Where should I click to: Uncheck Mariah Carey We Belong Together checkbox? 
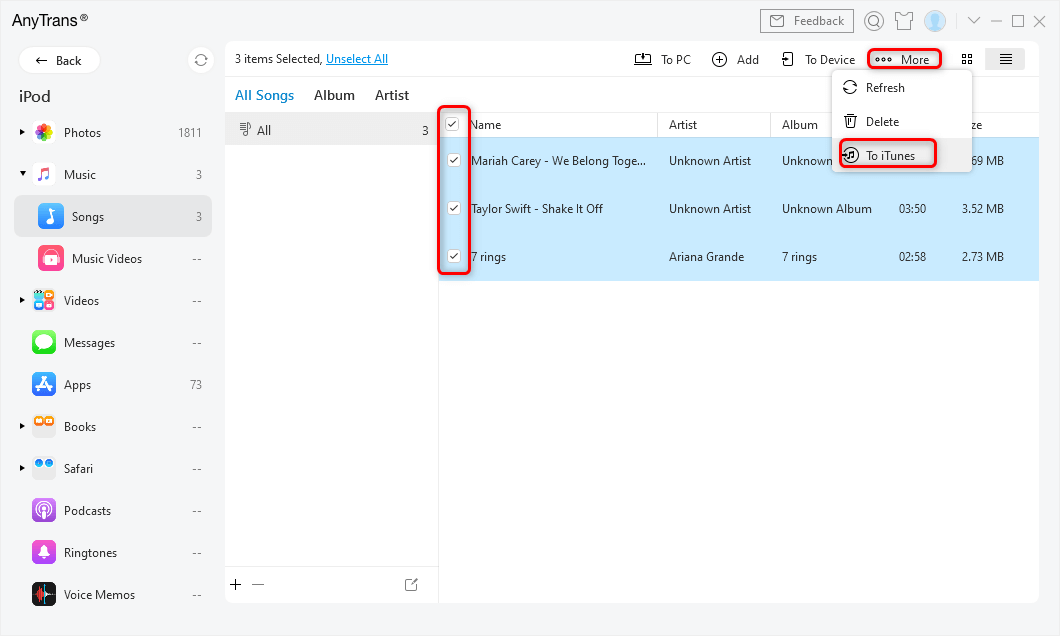[454, 160]
